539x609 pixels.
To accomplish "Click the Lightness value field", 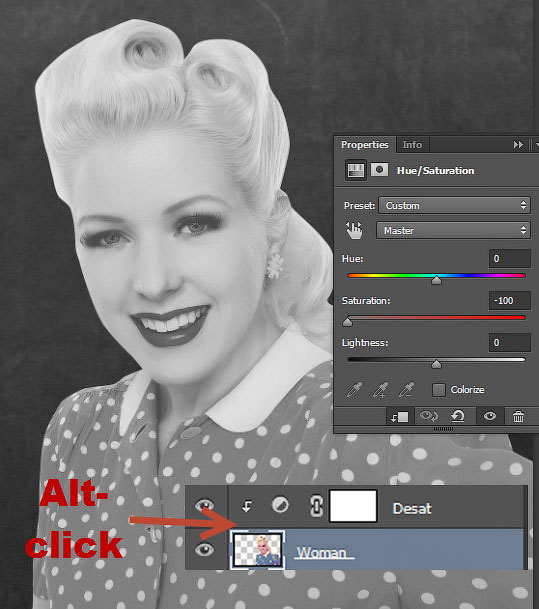I will pos(509,343).
